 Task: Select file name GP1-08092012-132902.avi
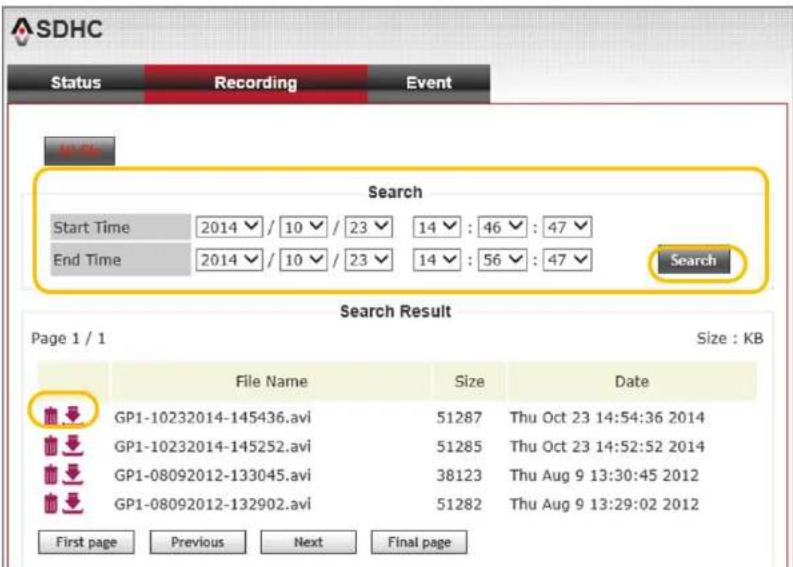[x=212, y=504]
